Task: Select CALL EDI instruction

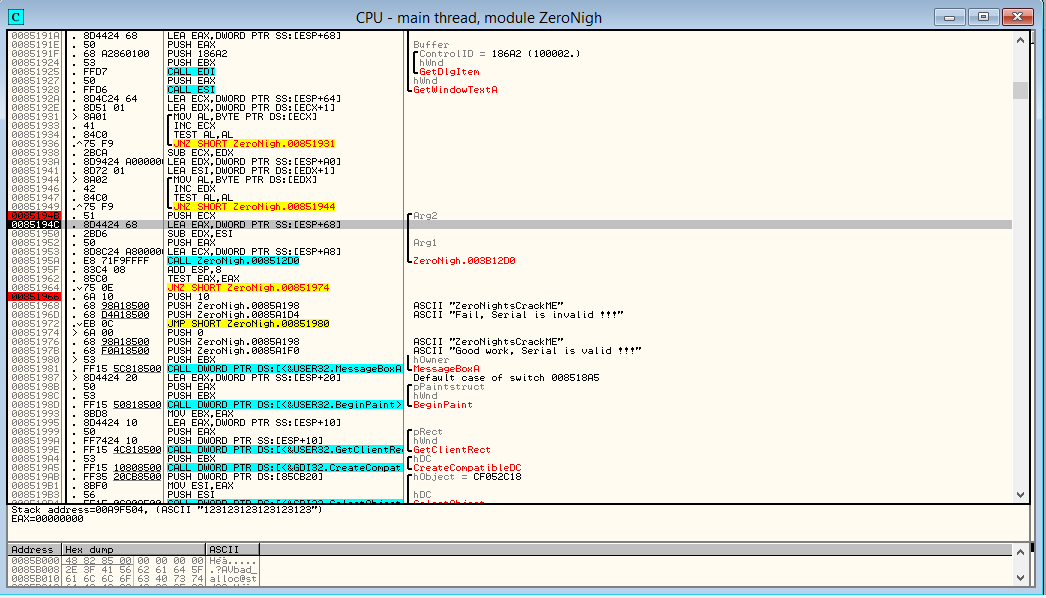Action: tap(191, 71)
